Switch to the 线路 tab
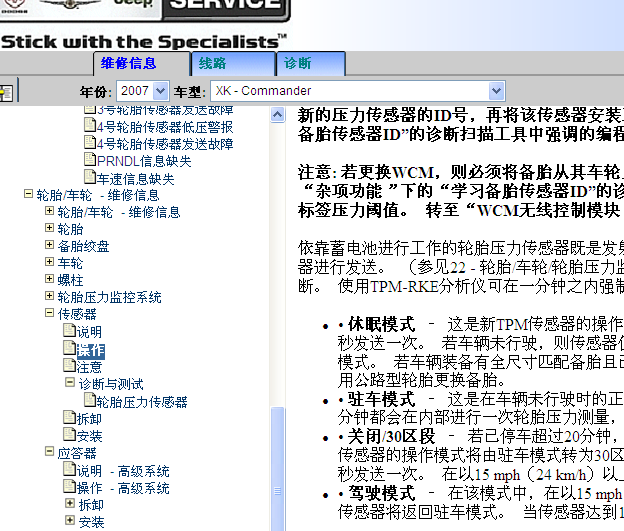Image resolution: width=624 pixels, height=531 pixels. 234,64
